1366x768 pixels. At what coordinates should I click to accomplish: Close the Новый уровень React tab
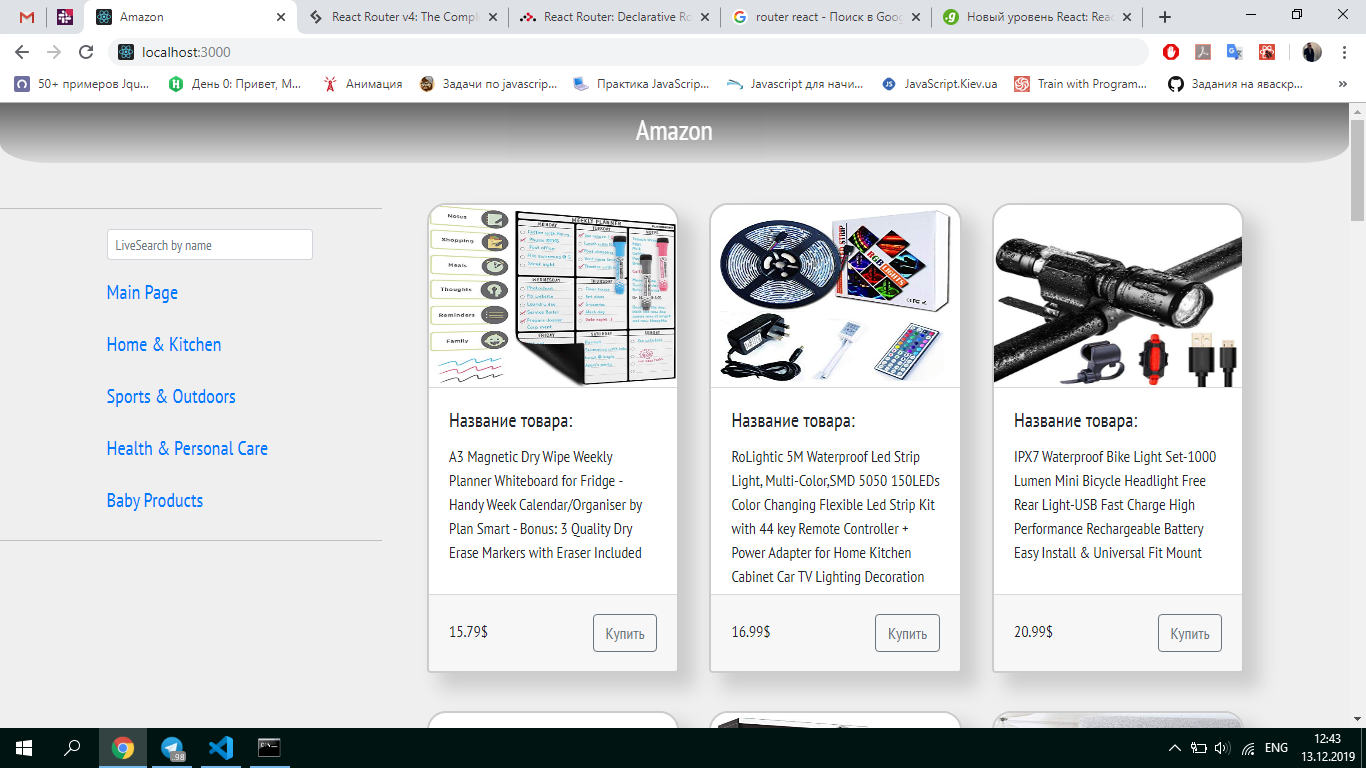1128,17
